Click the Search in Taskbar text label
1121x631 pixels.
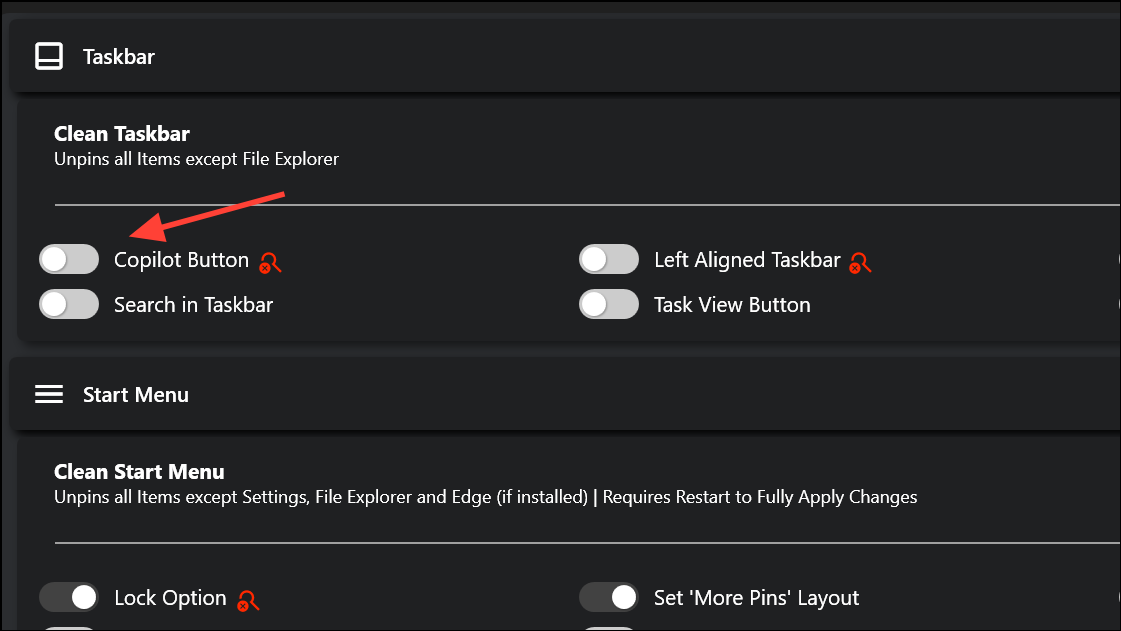point(194,305)
